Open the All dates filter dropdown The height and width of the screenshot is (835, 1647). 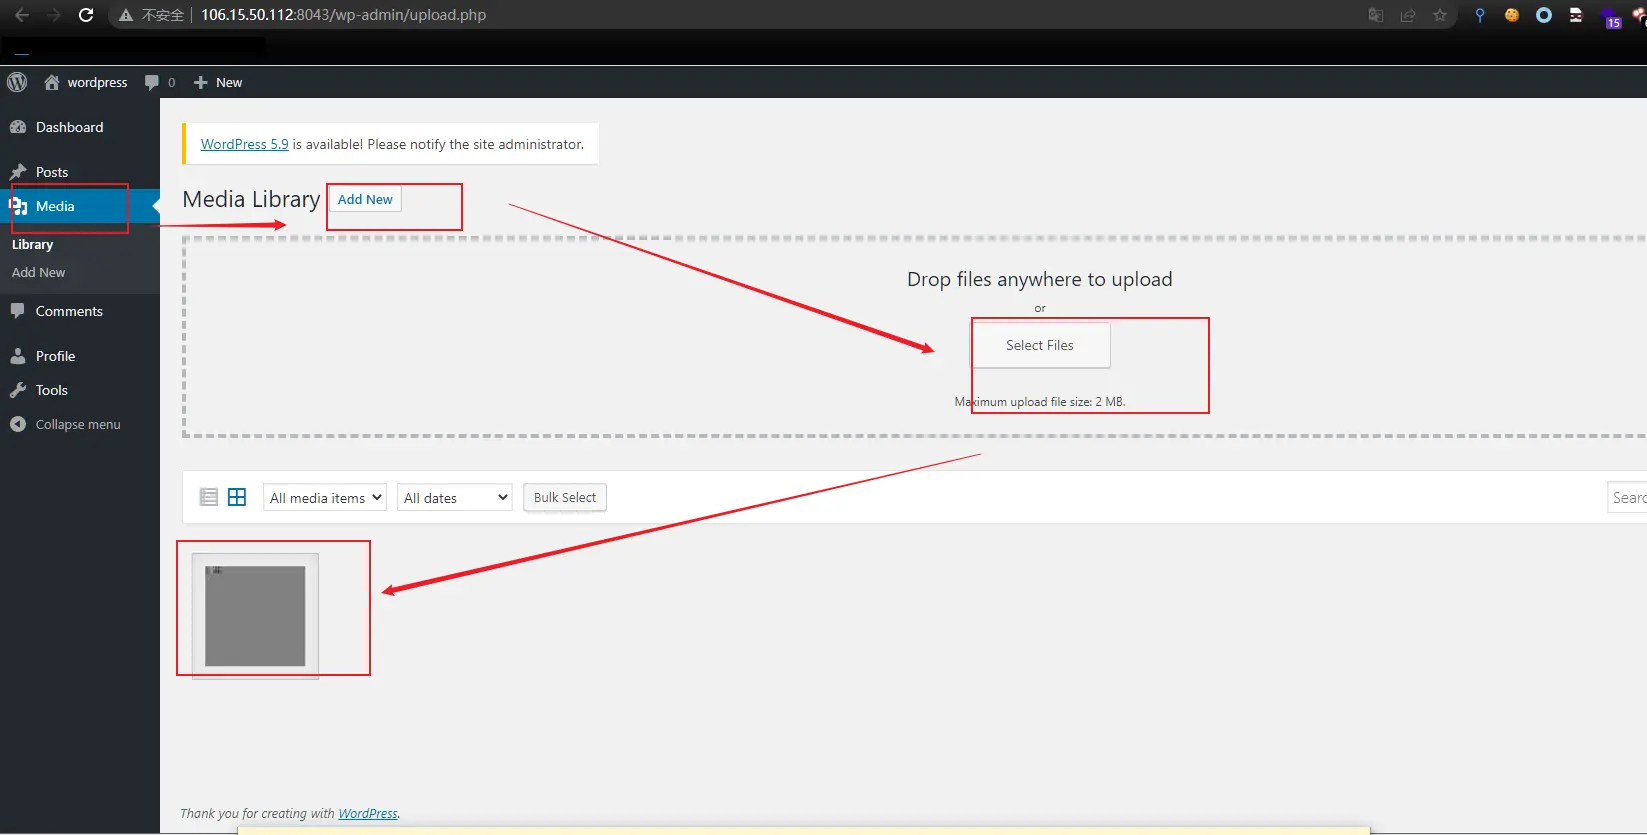click(x=455, y=497)
